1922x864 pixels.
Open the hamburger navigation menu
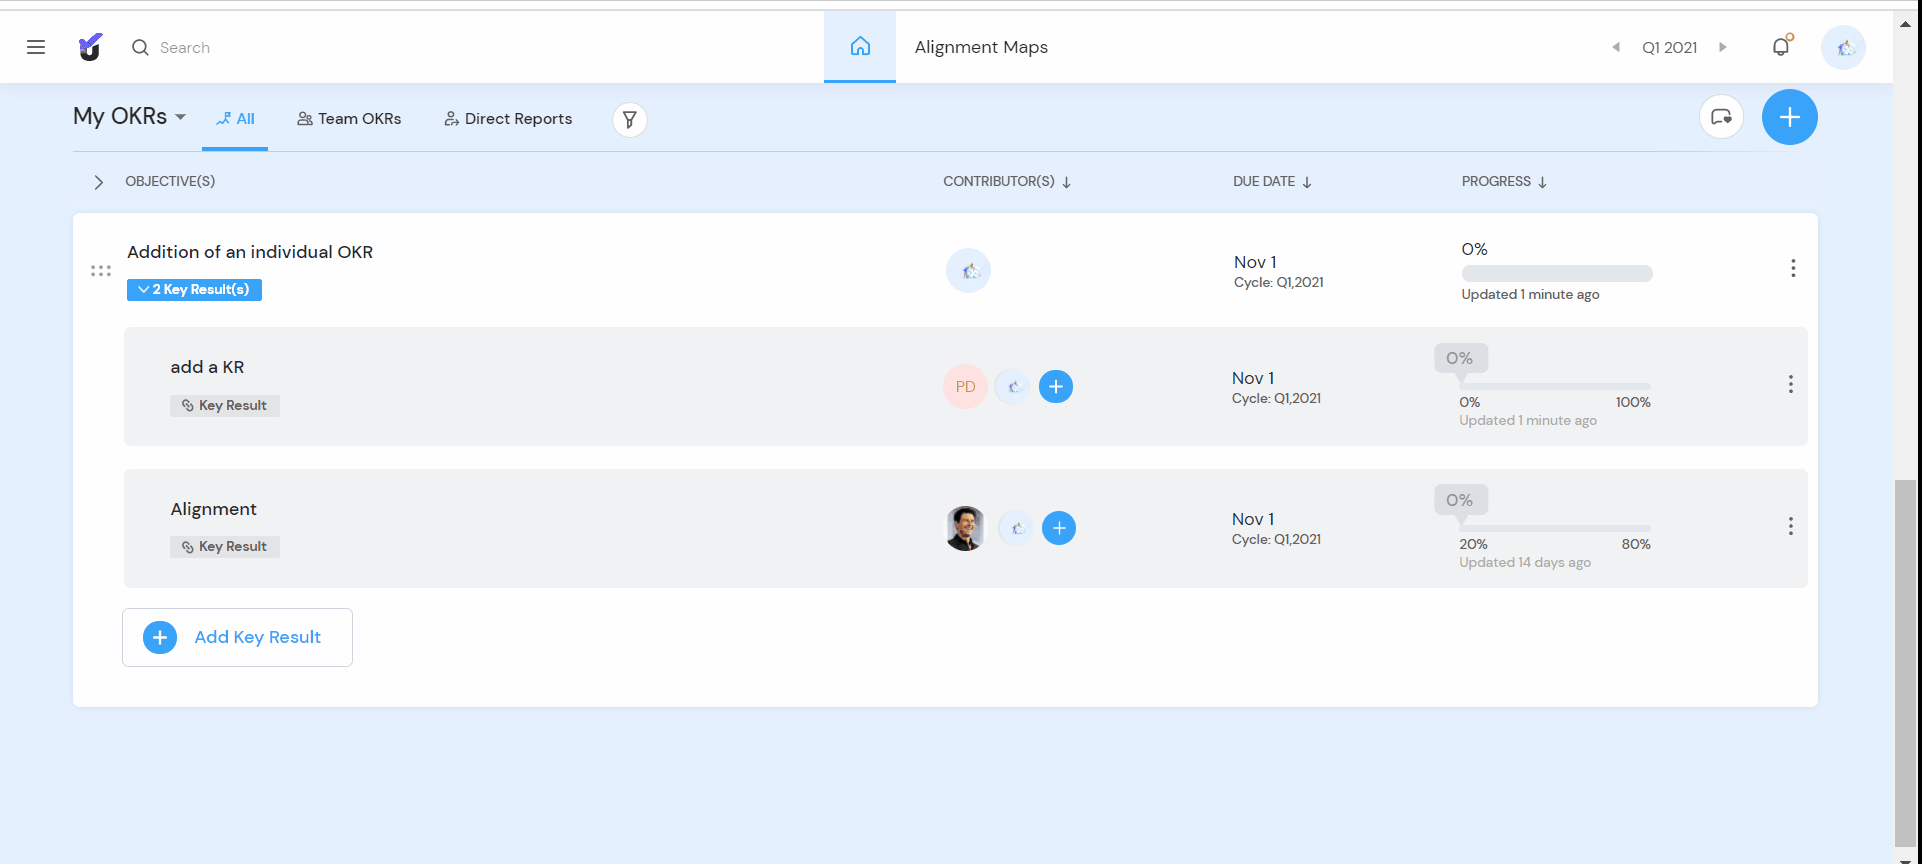pos(36,47)
